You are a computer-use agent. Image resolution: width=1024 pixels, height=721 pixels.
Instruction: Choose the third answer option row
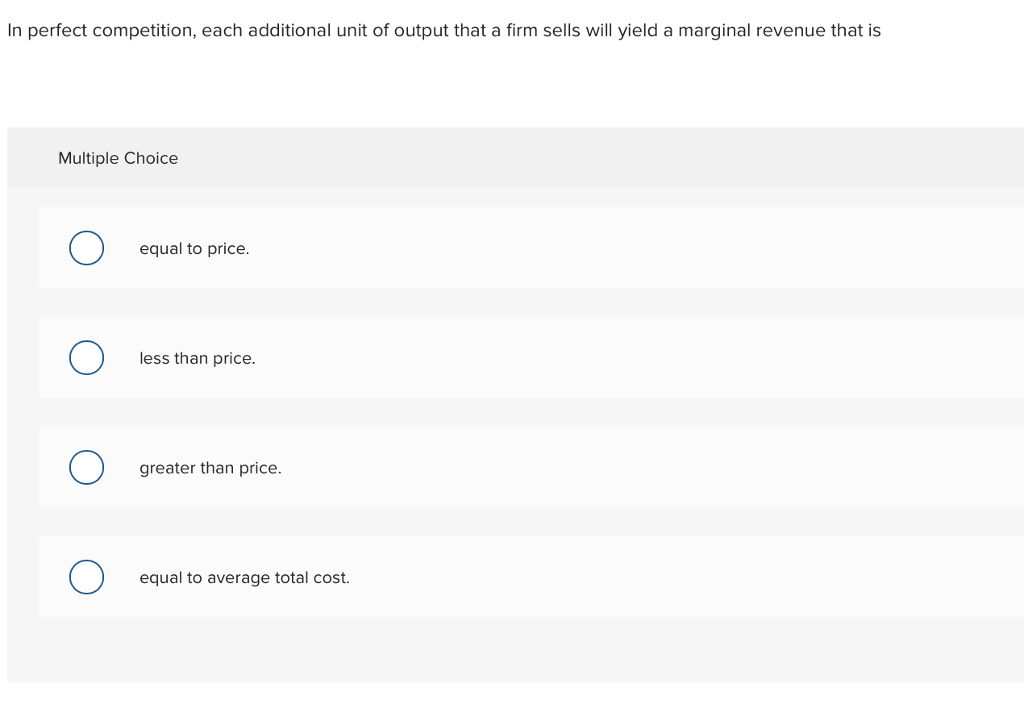(500, 467)
